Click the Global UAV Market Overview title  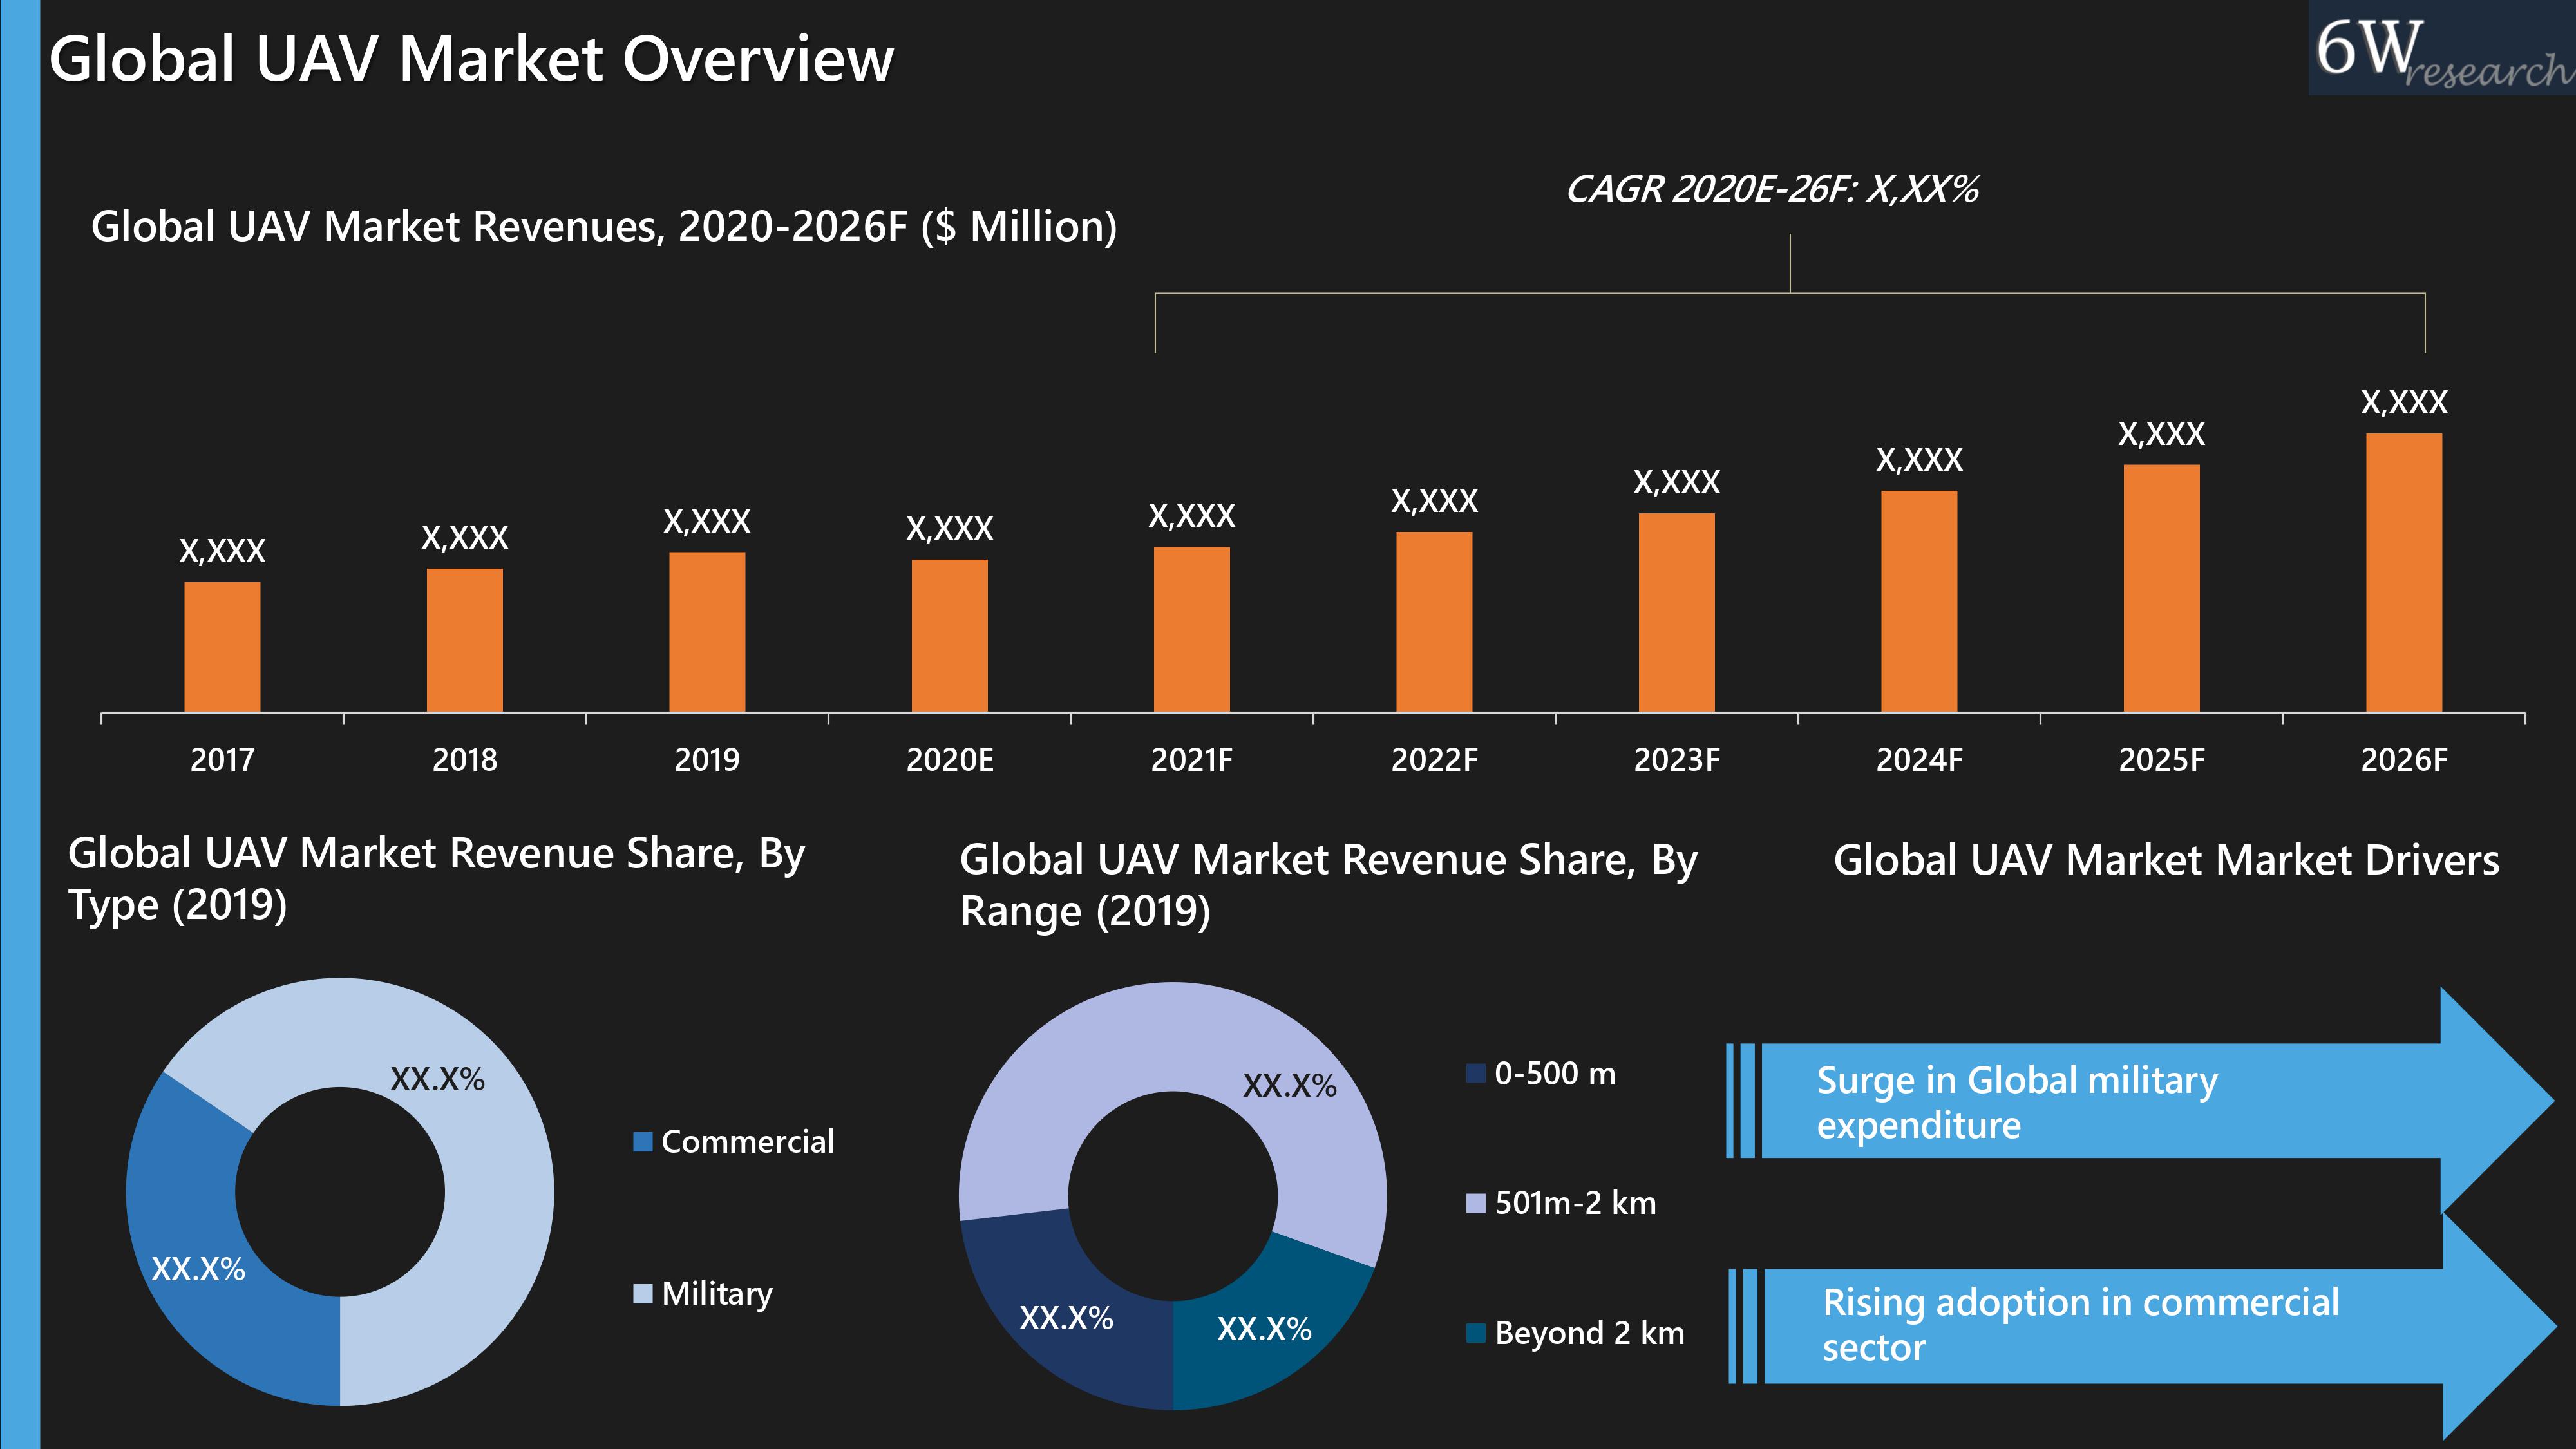click(x=471, y=59)
